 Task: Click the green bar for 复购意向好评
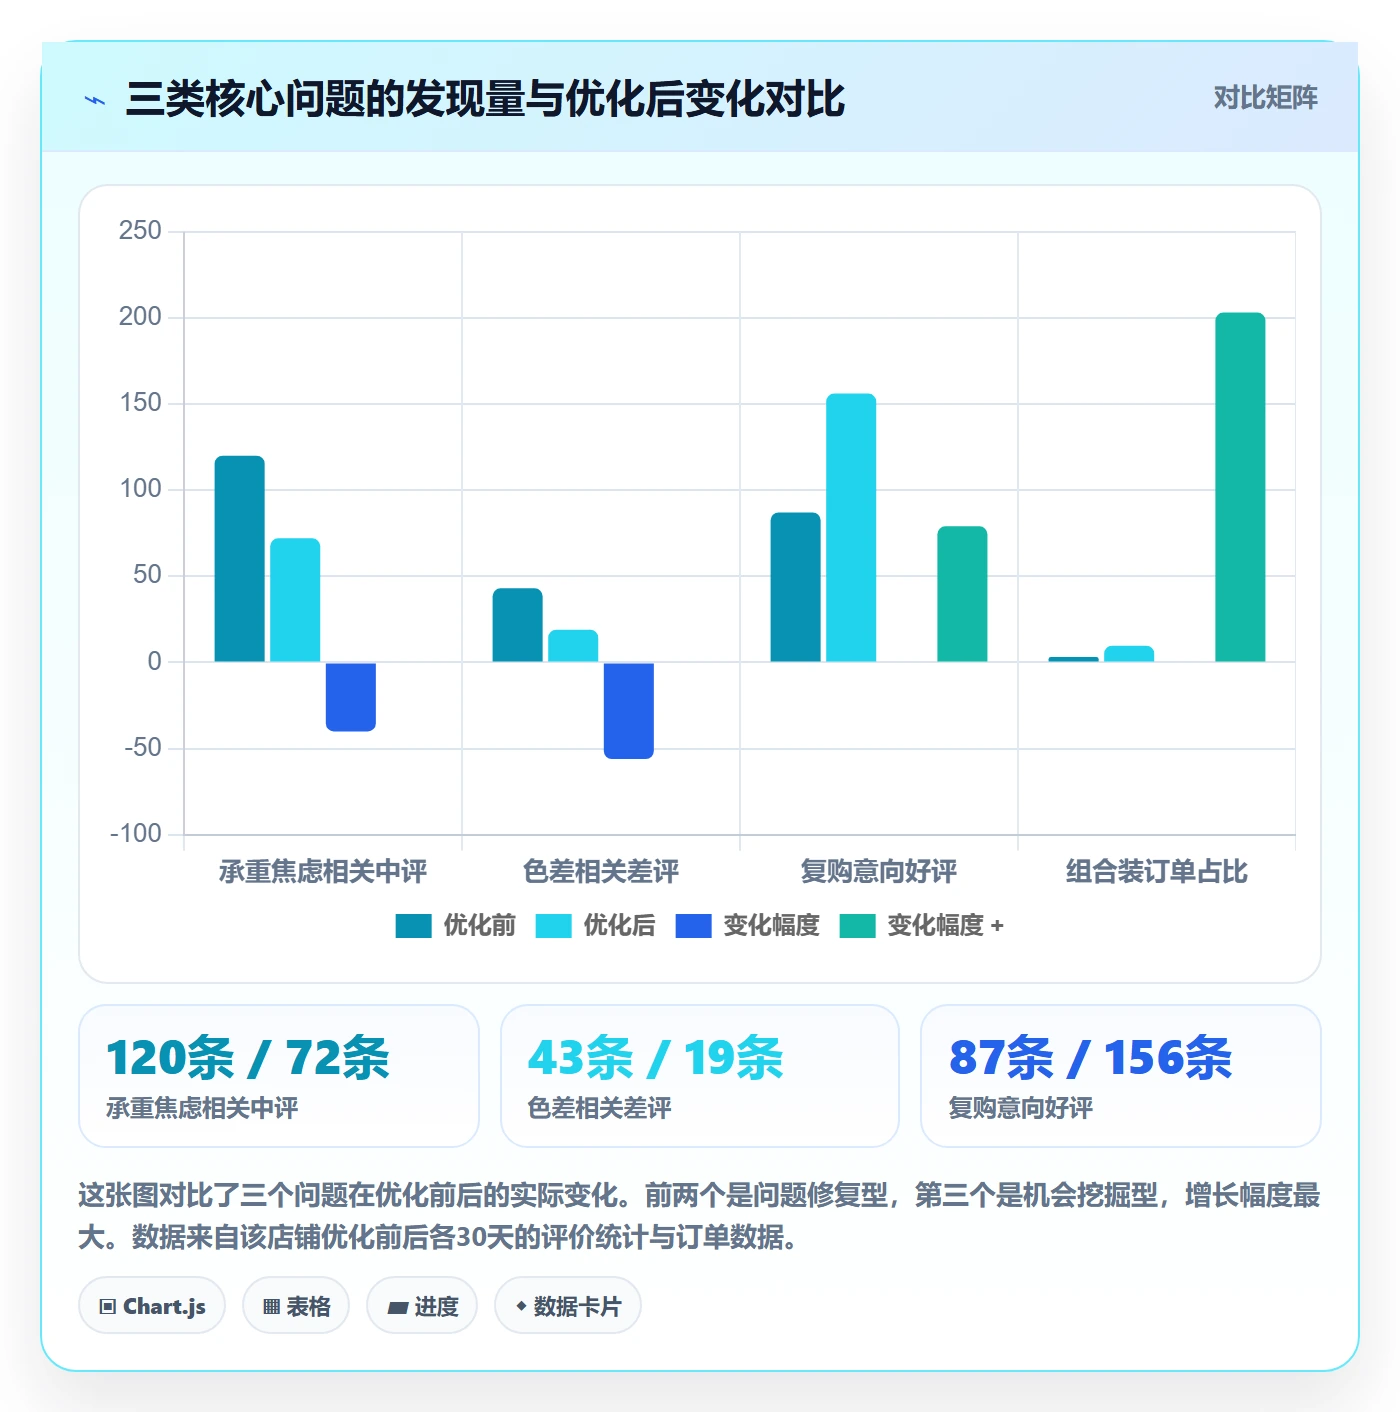[x=962, y=594]
